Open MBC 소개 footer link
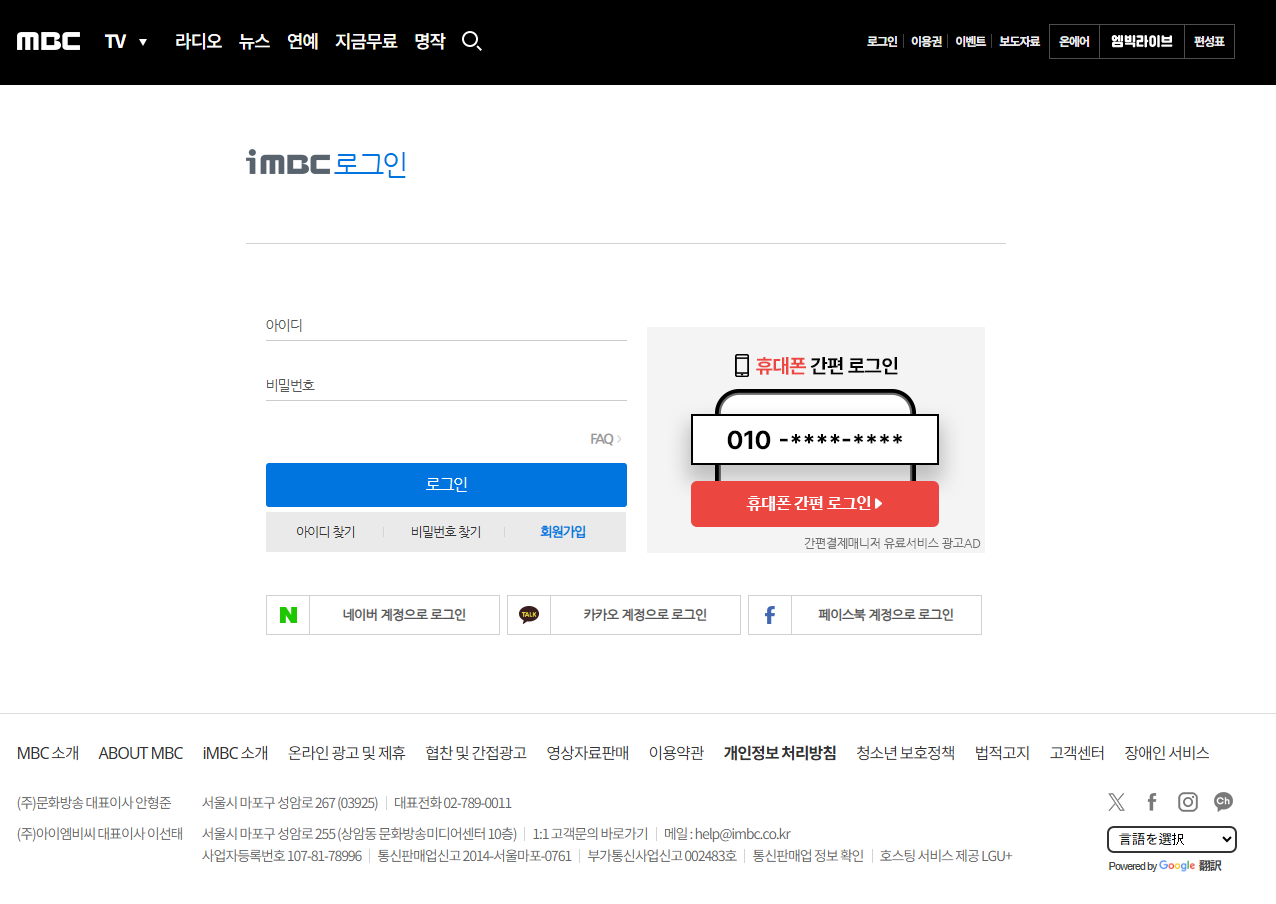This screenshot has height=904, width=1276. pyautogui.click(x=48, y=753)
